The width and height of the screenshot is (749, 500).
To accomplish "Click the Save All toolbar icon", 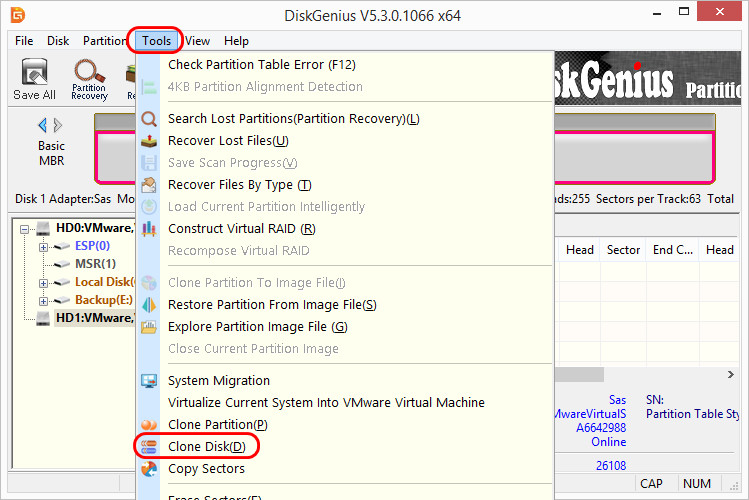I will tap(34, 79).
